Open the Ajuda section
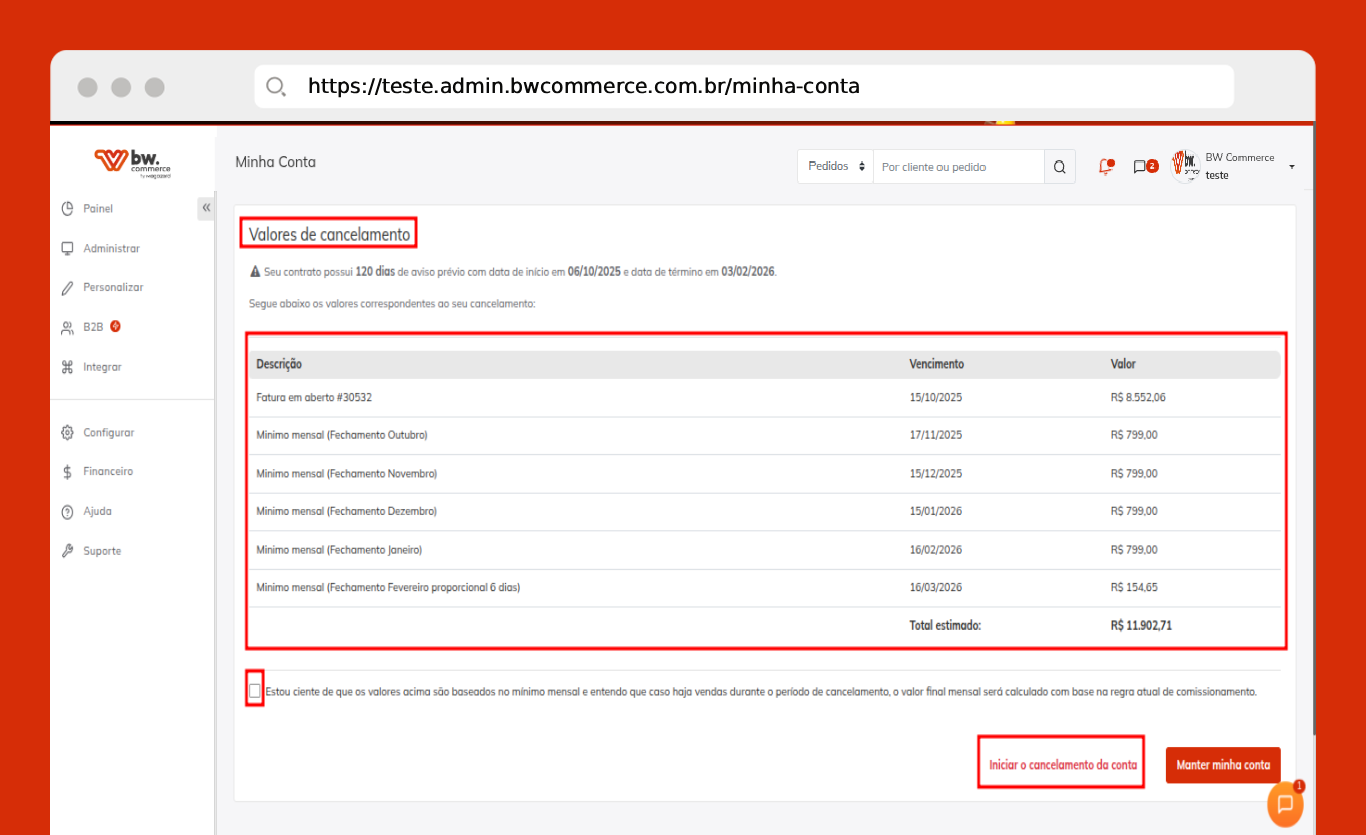The width and height of the screenshot is (1366, 835). [x=97, y=511]
